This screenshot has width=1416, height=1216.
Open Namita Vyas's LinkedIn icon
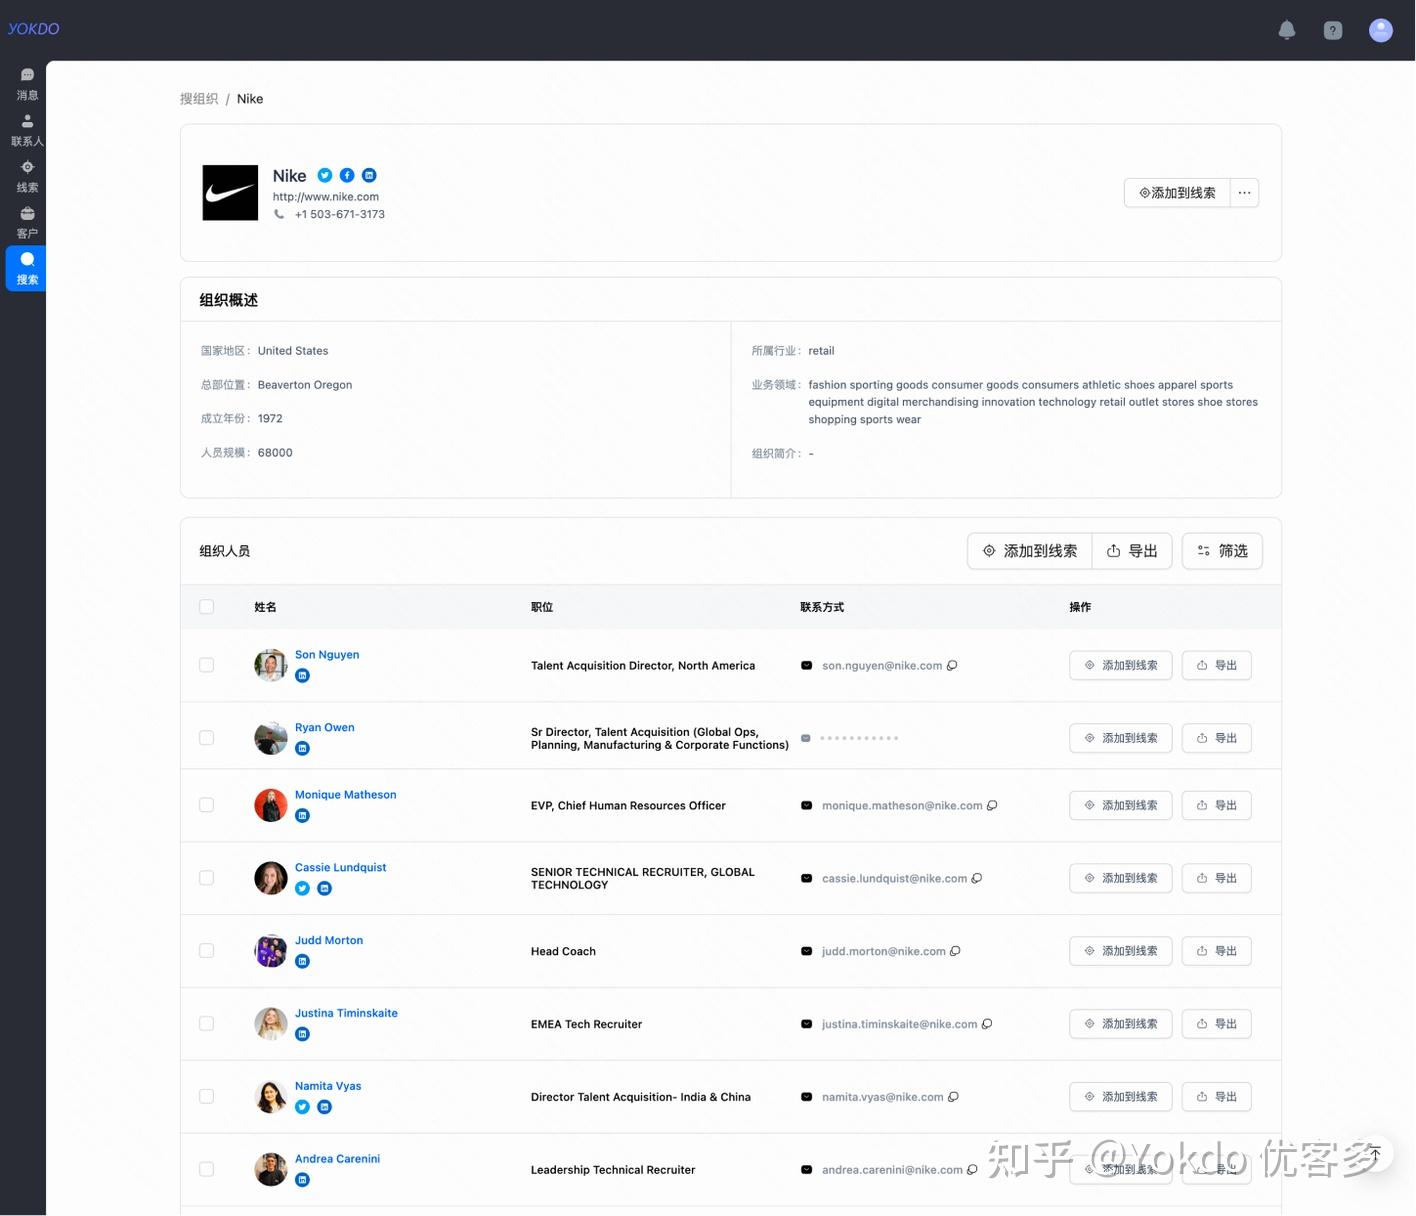pos(325,1107)
